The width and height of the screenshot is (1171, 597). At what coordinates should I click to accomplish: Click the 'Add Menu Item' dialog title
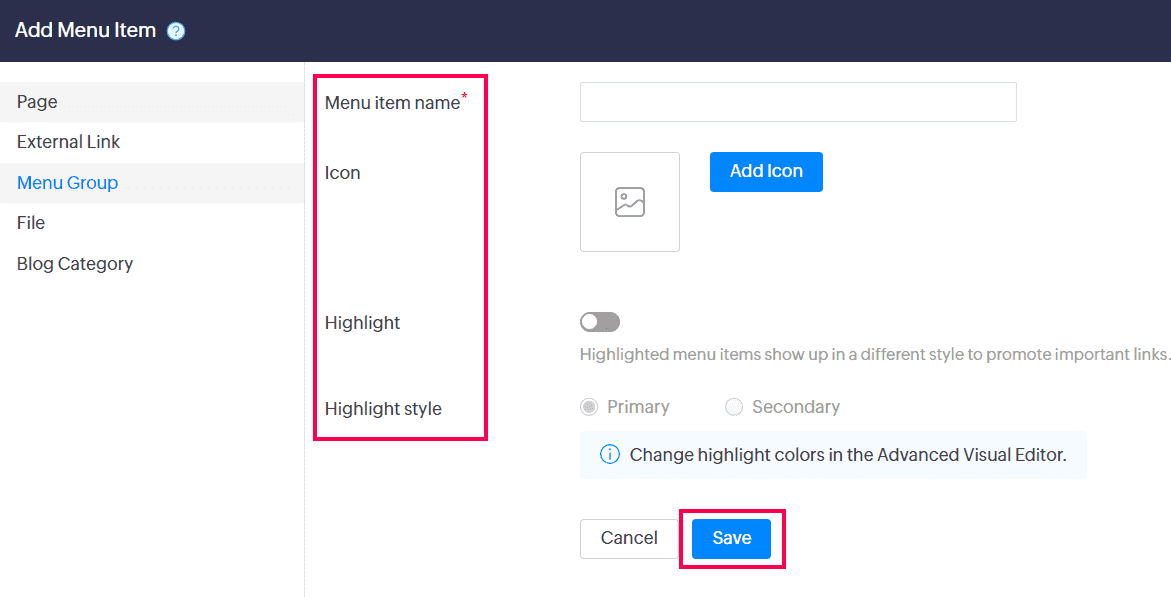[85, 30]
